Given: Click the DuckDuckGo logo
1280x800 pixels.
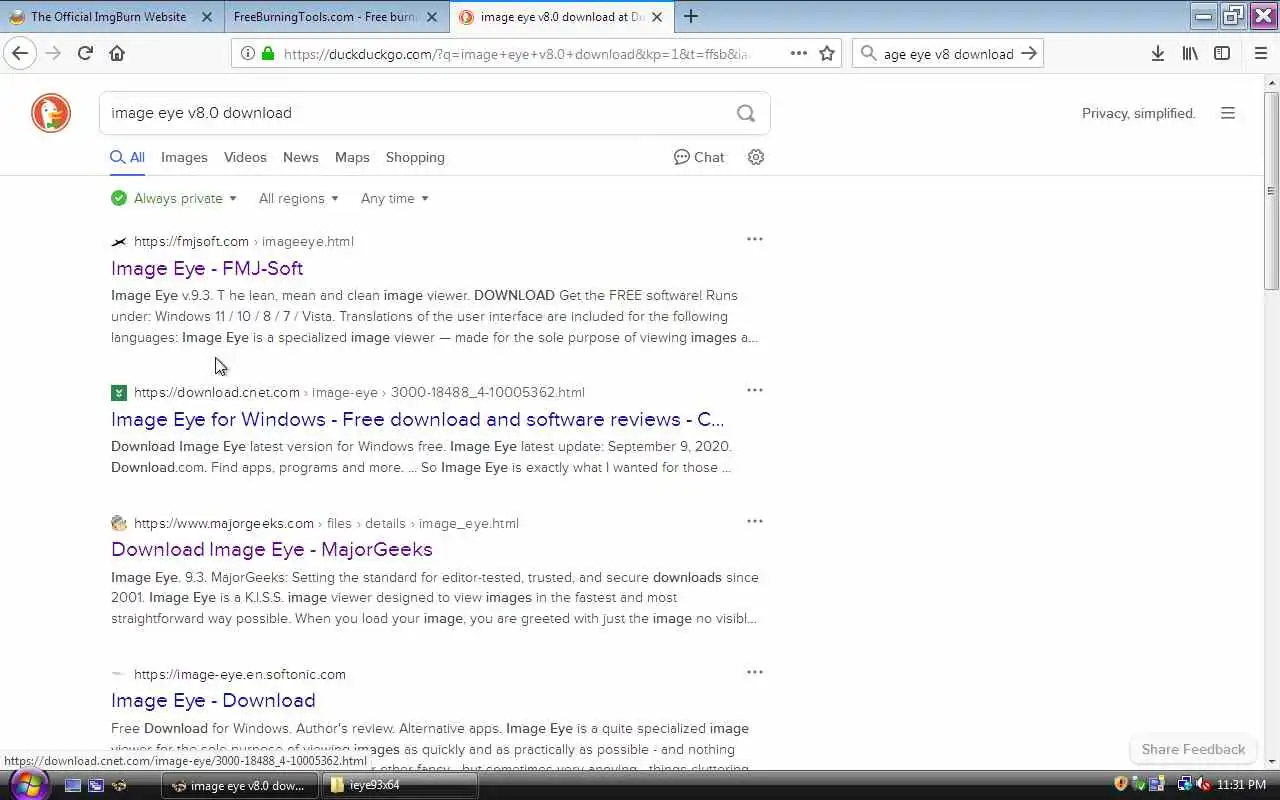Looking at the screenshot, I should click(x=51, y=113).
